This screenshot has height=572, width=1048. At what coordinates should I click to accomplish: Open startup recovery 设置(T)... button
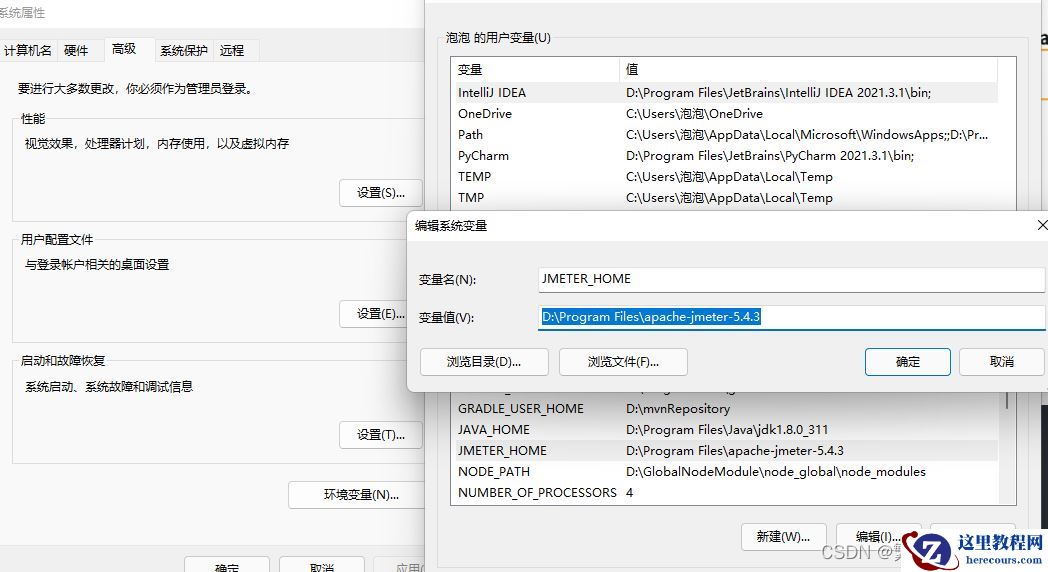pyautogui.click(x=381, y=435)
